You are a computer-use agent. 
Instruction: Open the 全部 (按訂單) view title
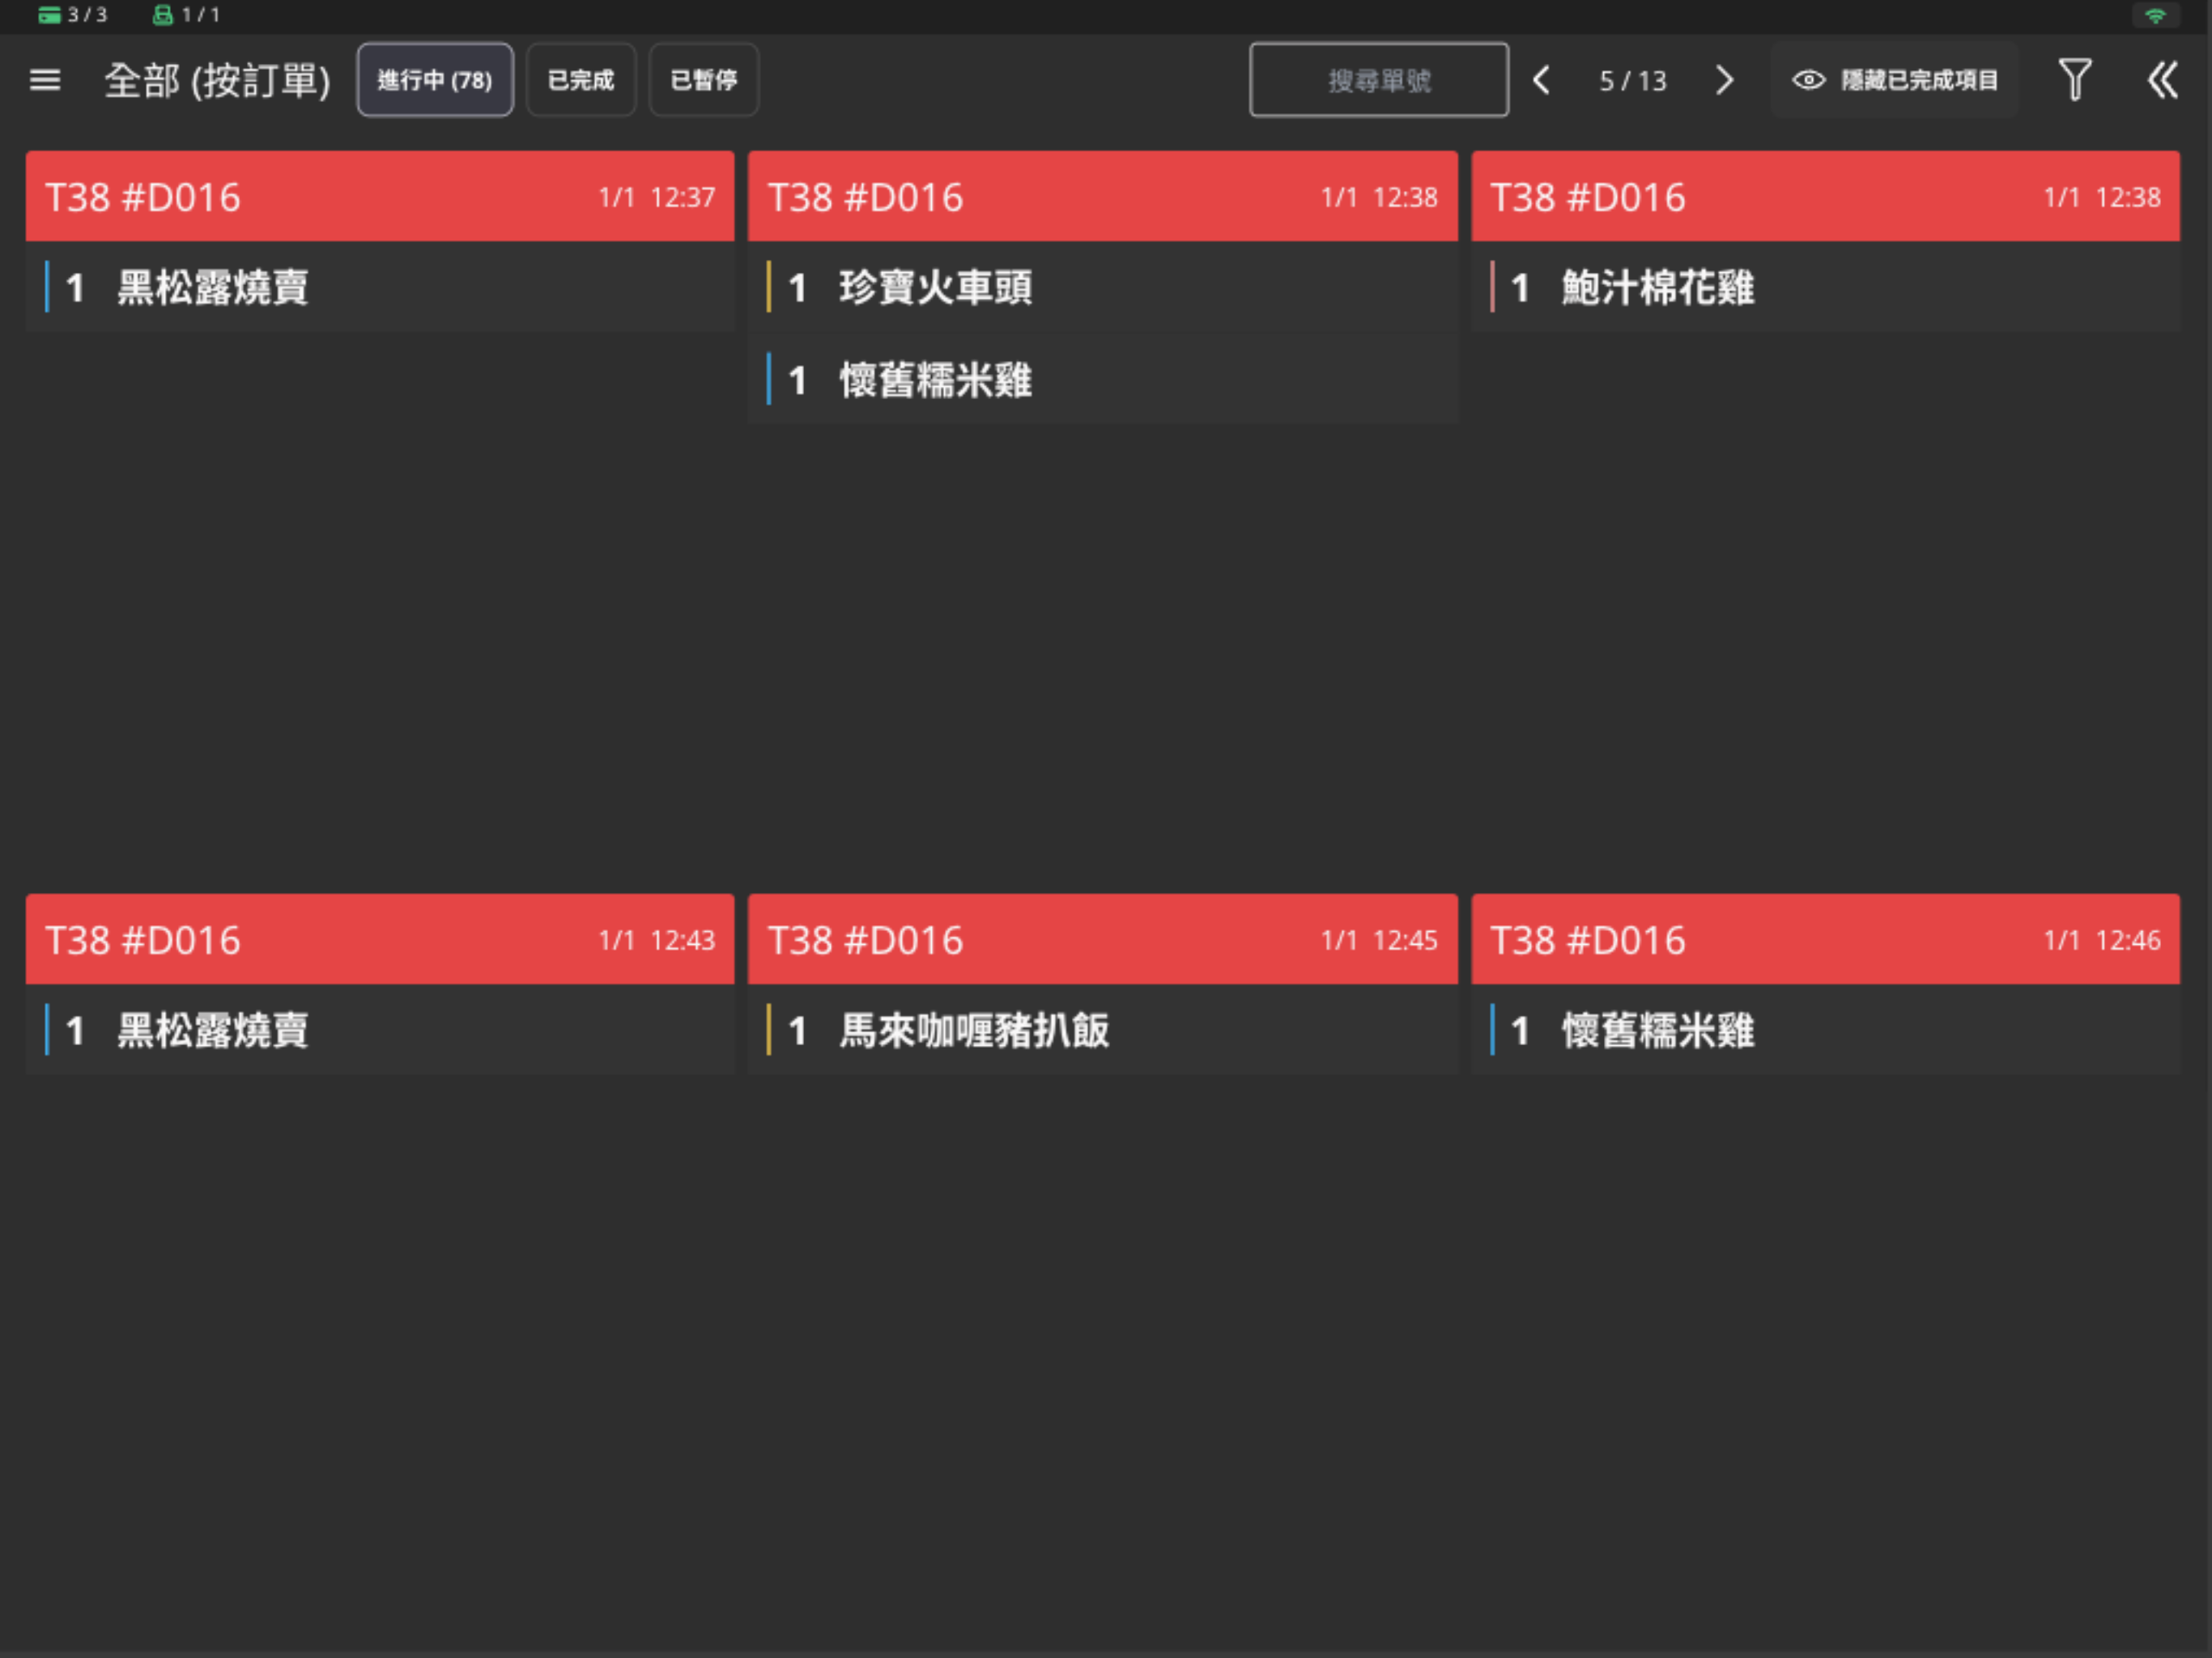[x=217, y=80]
